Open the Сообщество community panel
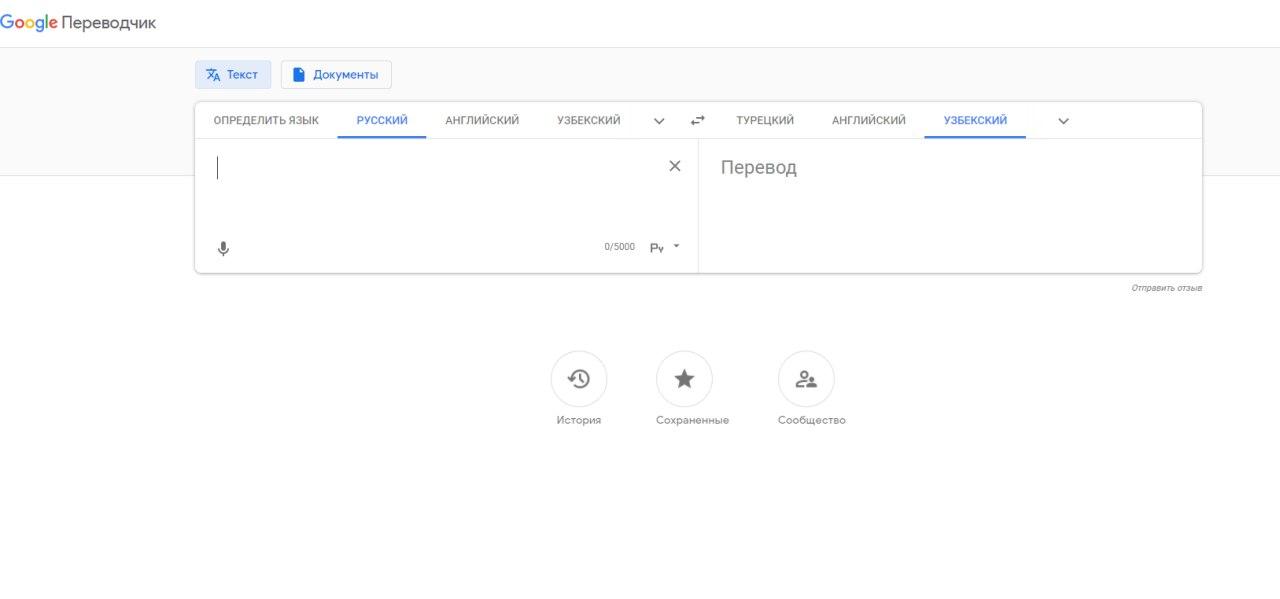This screenshot has width=1280, height=599. click(808, 379)
